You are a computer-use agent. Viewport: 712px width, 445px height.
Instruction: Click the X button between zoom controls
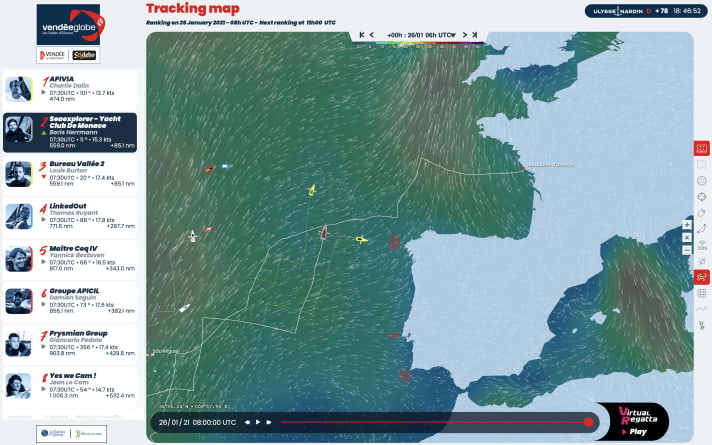(687, 237)
